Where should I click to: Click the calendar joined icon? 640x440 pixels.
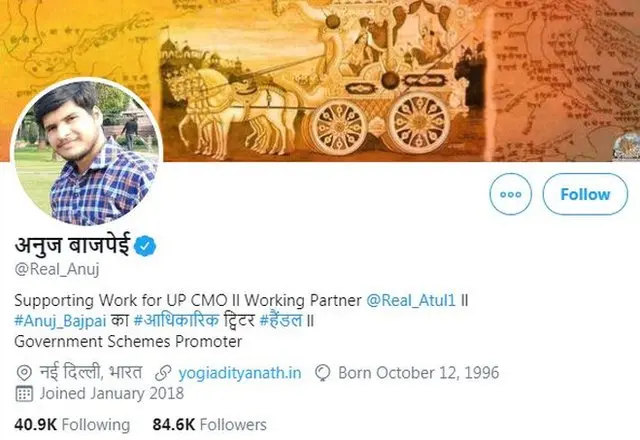pos(24,394)
